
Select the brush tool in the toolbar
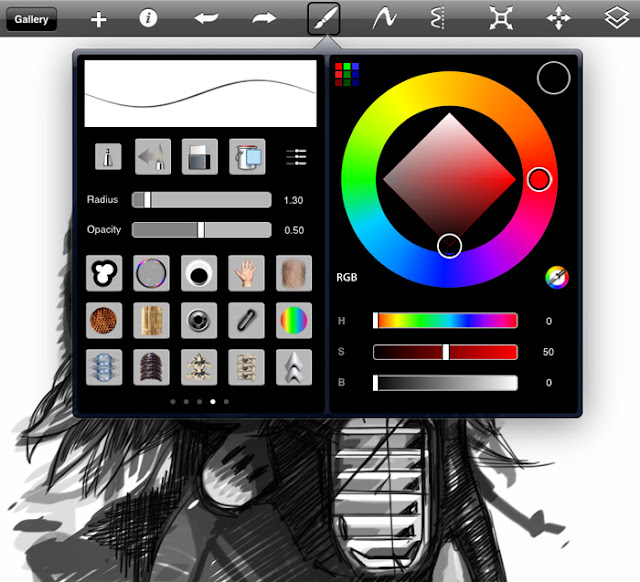(324, 18)
